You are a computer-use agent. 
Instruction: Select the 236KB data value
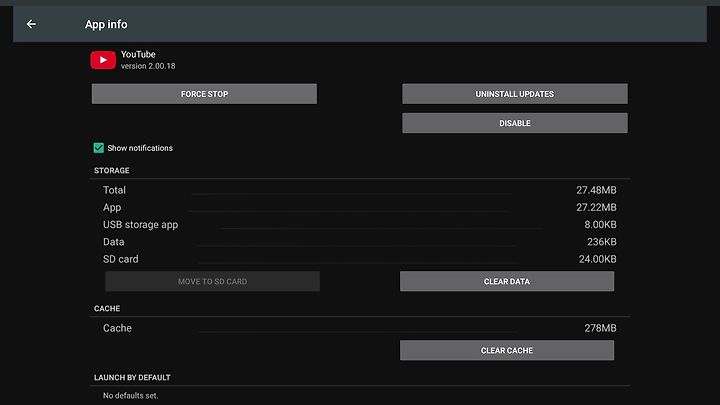(x=602, y=242)
